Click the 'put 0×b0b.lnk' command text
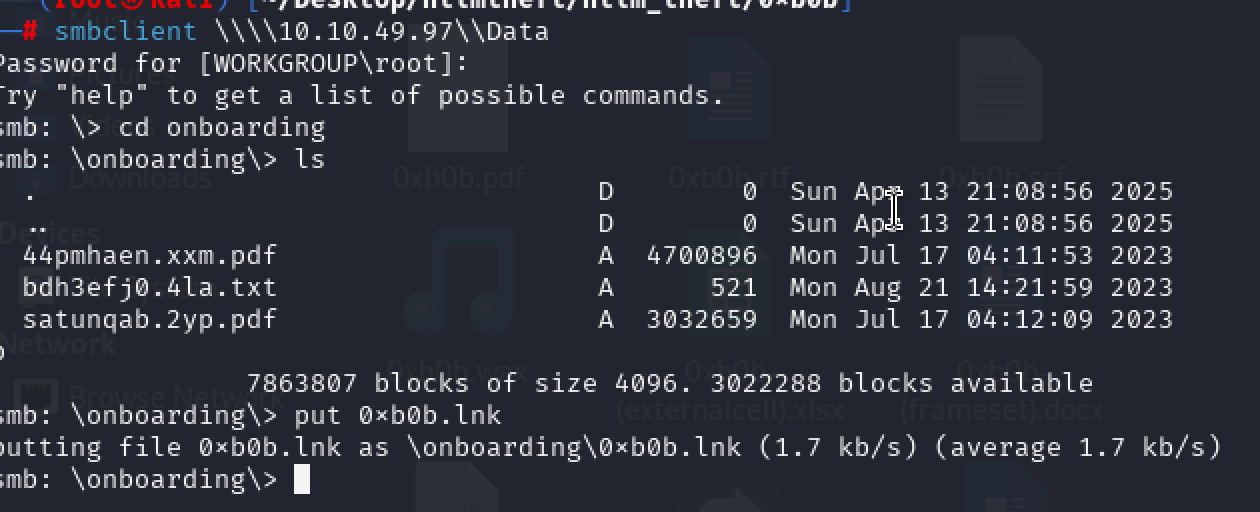This screenshot has width=1260, height=512. (398, 415)
